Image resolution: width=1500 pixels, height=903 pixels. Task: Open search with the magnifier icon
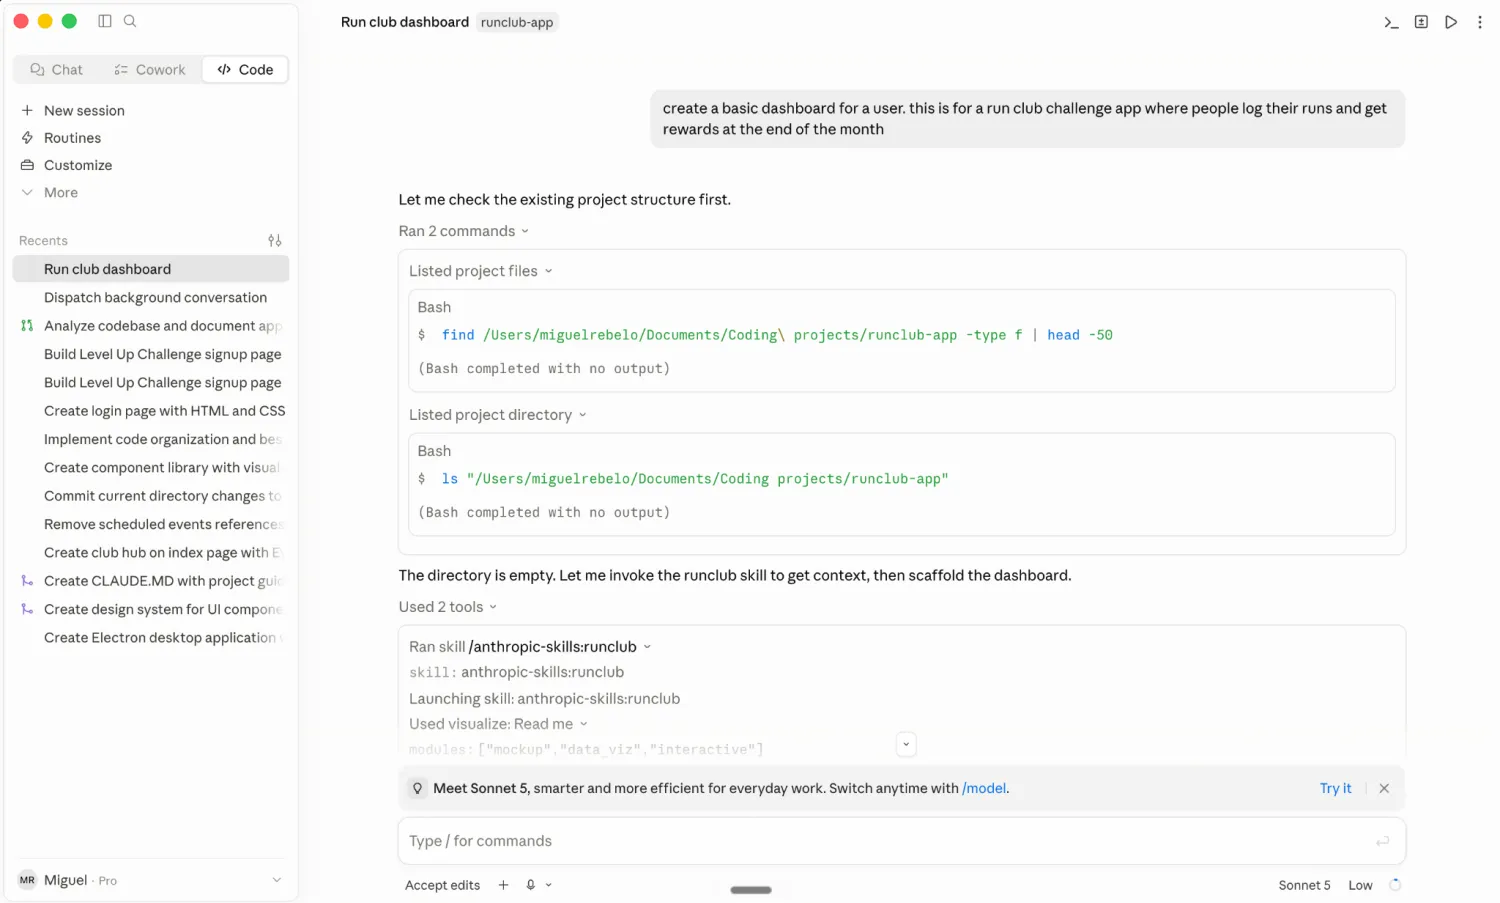coord(130,21)
